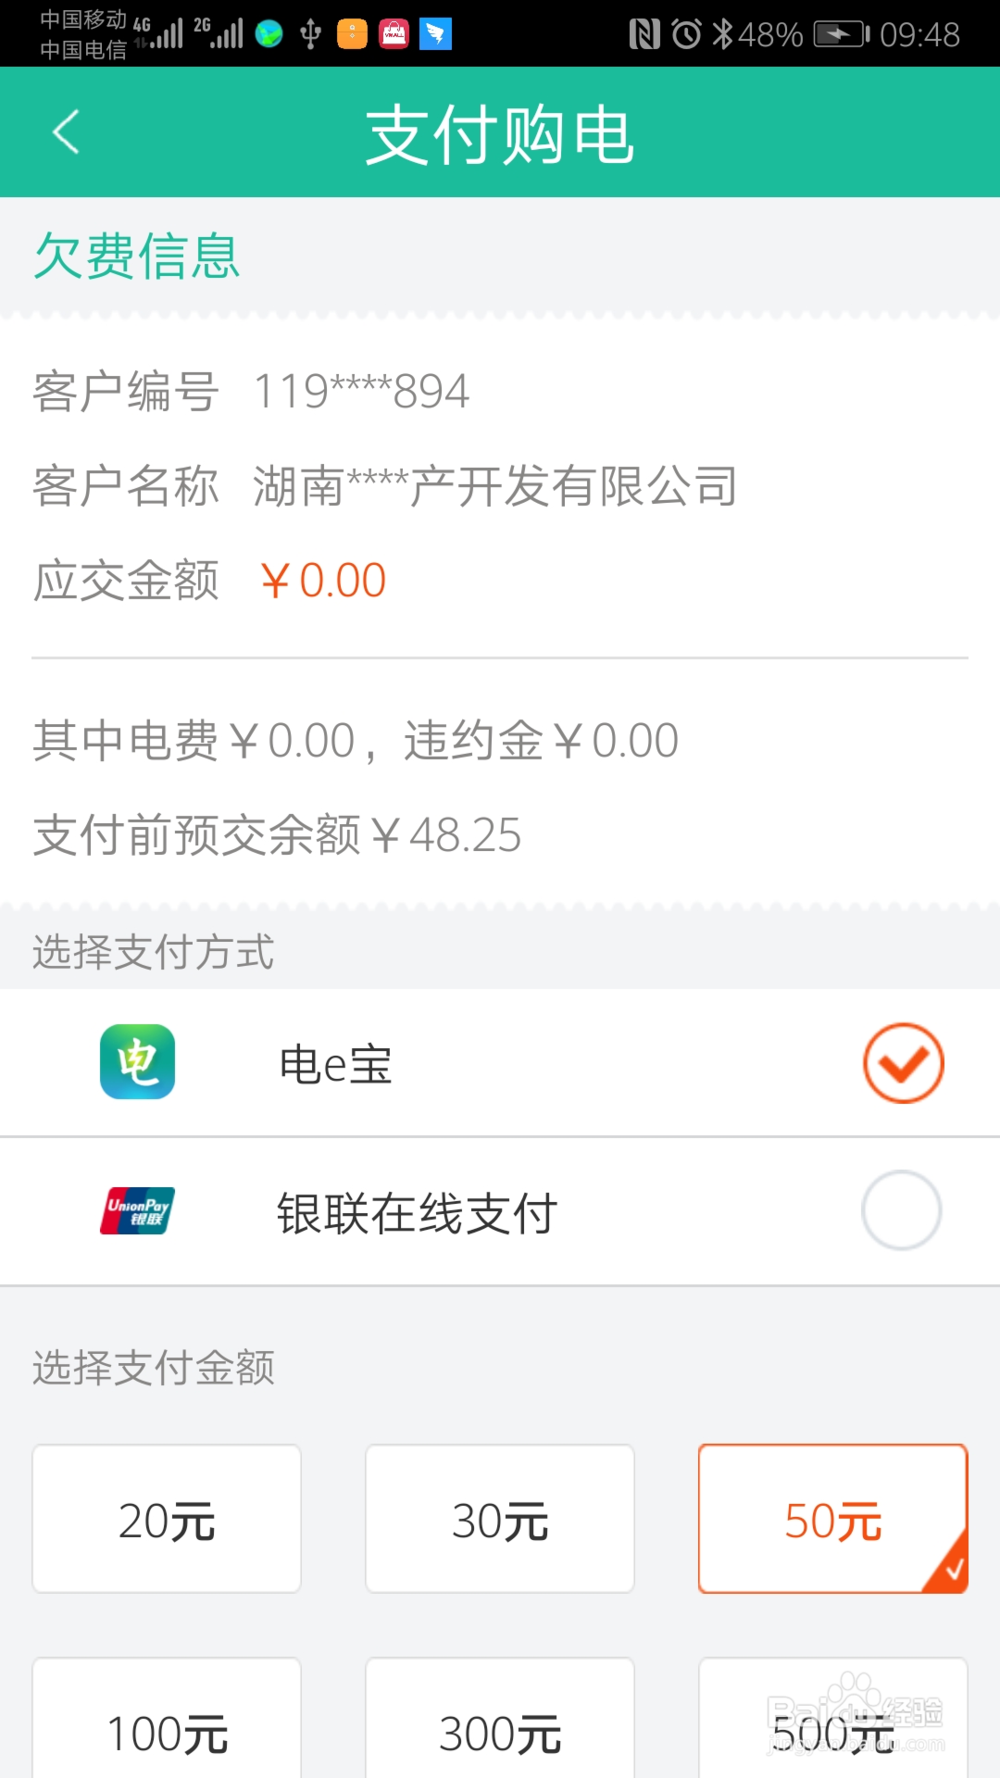
Task: Select 银联在线支付 radio button
Action: (x=901, y=1210)
